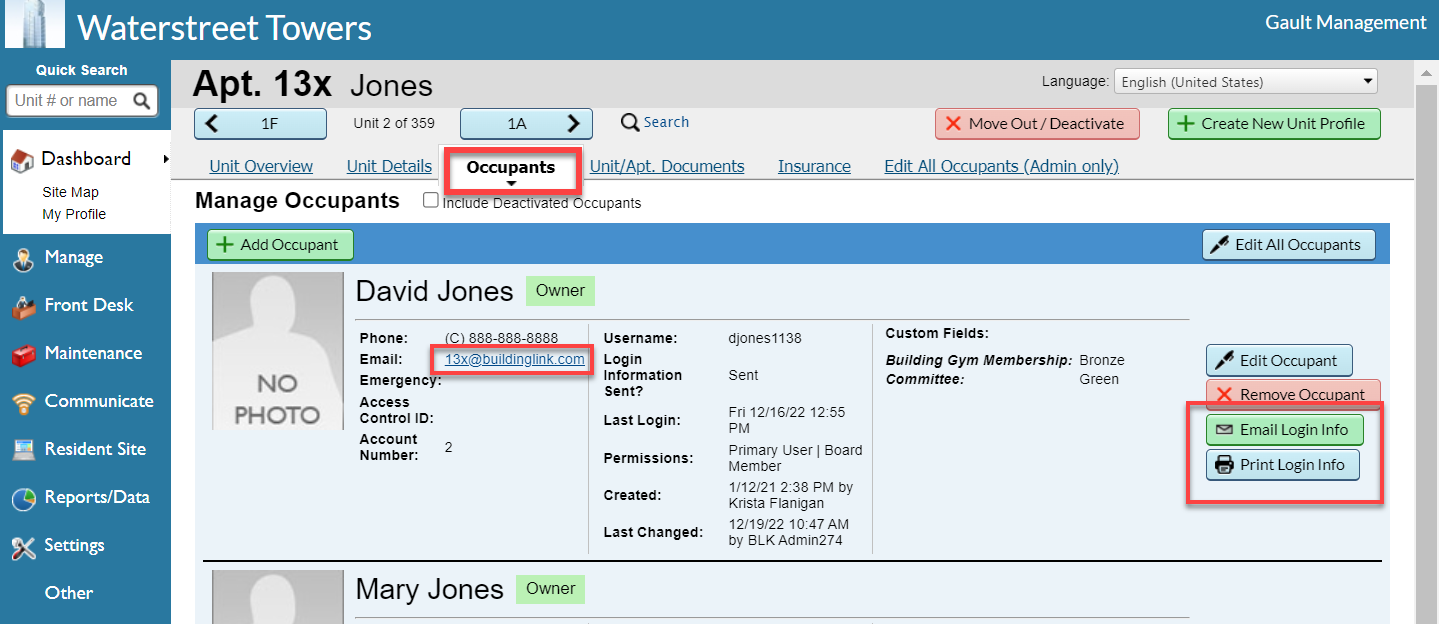Screen dimensions: 1439x624
Task: Click the printer icon on Print Login Info
Action: click(1224, 465)
